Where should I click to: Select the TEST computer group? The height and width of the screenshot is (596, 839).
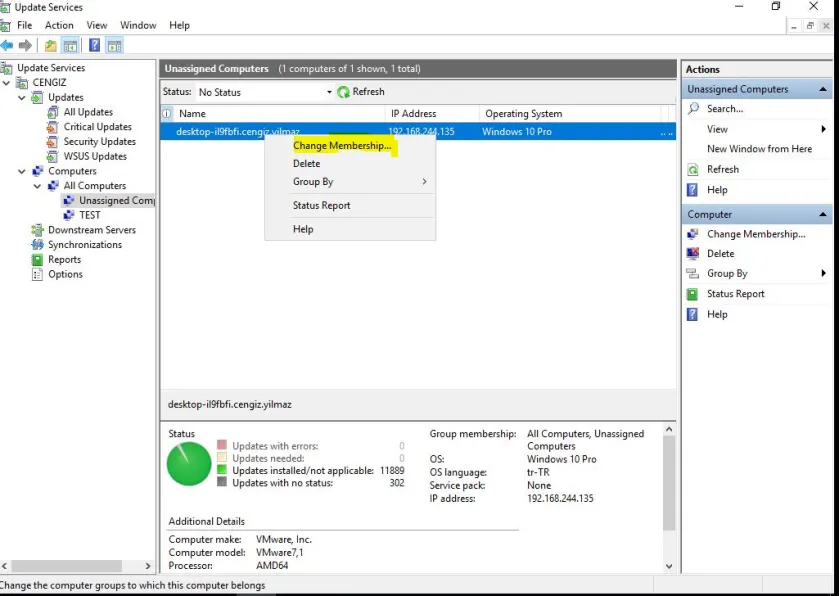click(x=89, y=215)
